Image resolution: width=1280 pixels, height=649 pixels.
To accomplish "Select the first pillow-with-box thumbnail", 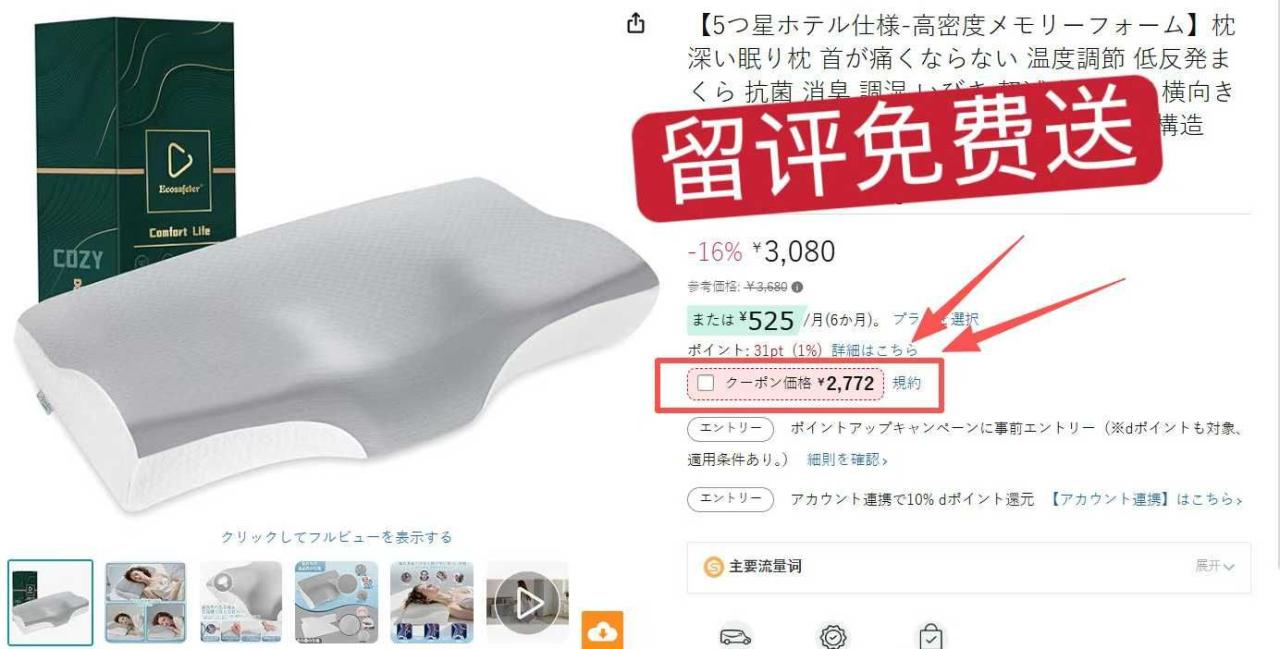I will pos(51,602).
